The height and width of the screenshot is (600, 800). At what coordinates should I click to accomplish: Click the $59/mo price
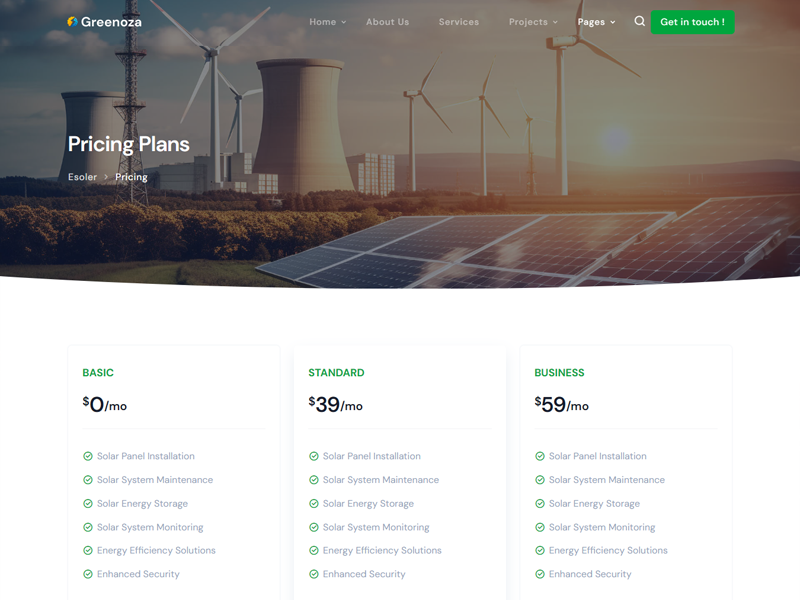[561, 405]
